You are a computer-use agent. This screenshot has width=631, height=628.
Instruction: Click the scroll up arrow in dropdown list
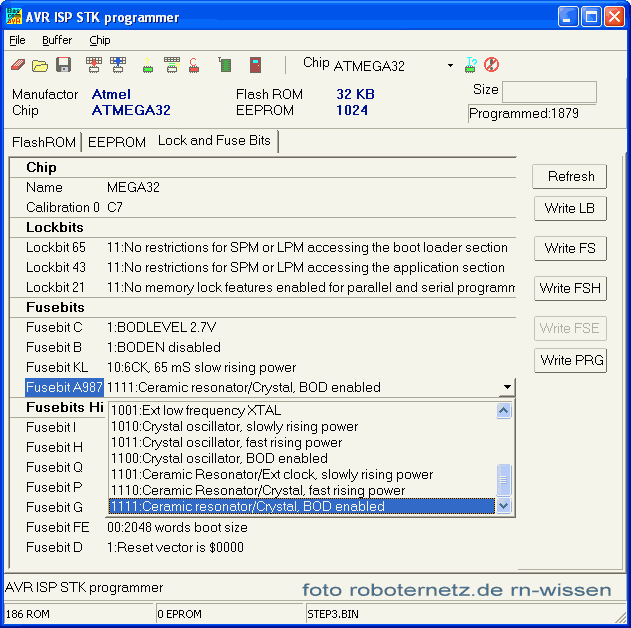coord(504,410)
